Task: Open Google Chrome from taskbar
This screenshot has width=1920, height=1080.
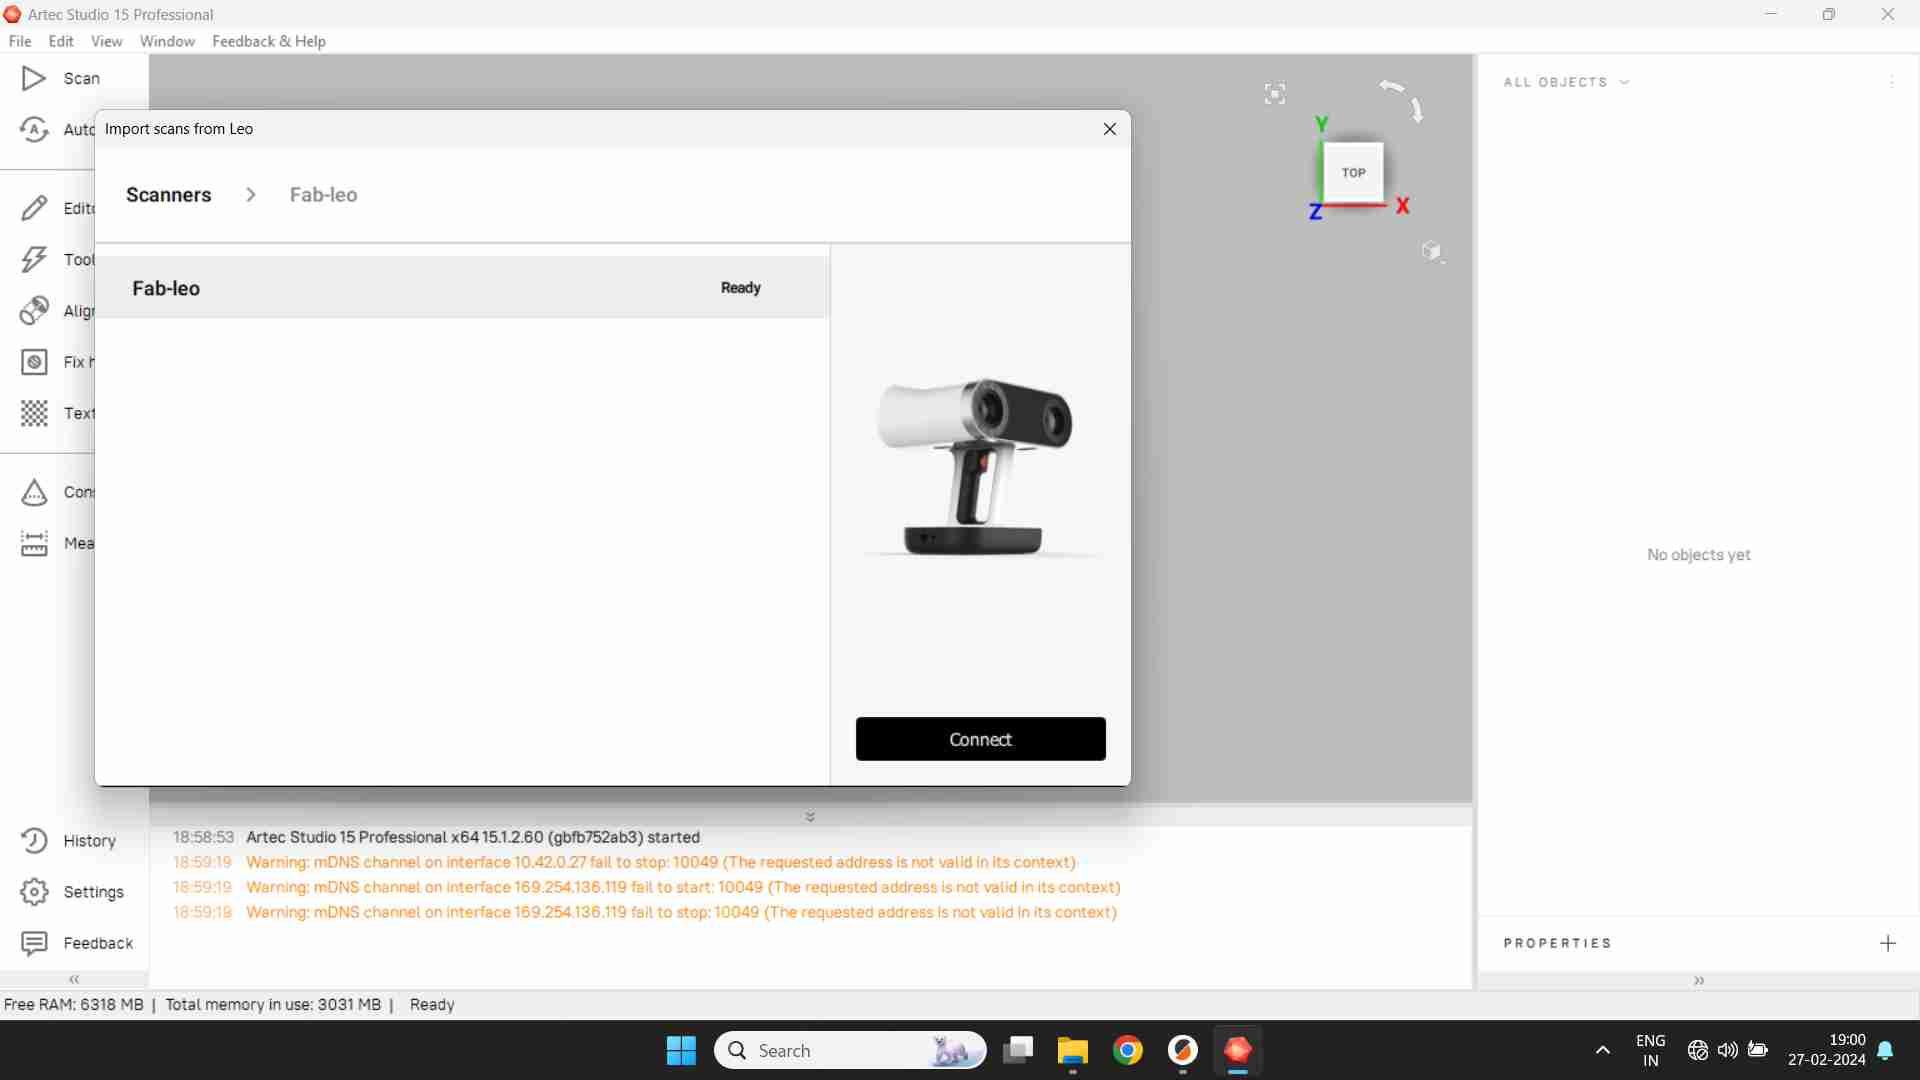Action: (1127, 1050)
